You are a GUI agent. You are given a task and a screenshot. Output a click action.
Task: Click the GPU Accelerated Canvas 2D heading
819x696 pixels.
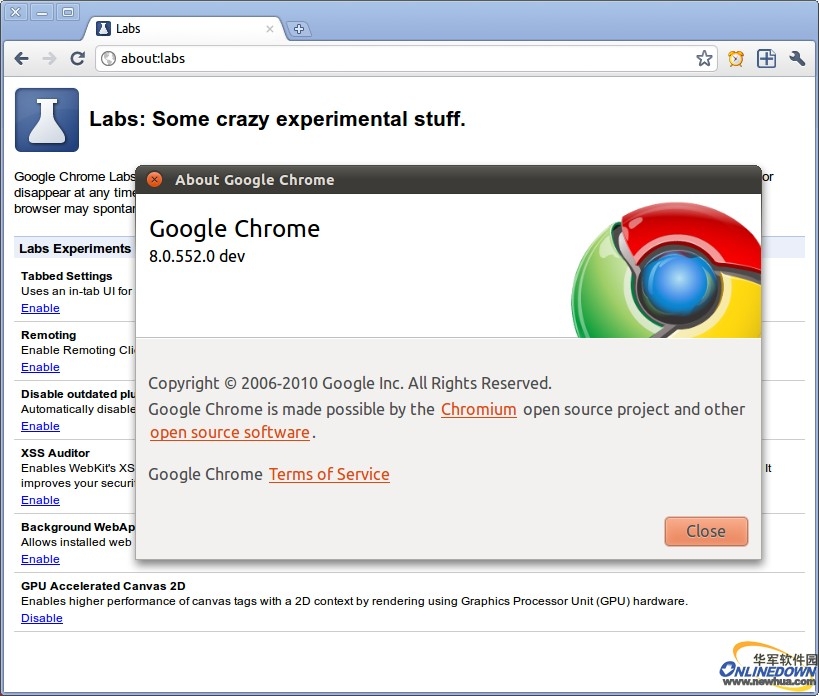click(103, 586)
